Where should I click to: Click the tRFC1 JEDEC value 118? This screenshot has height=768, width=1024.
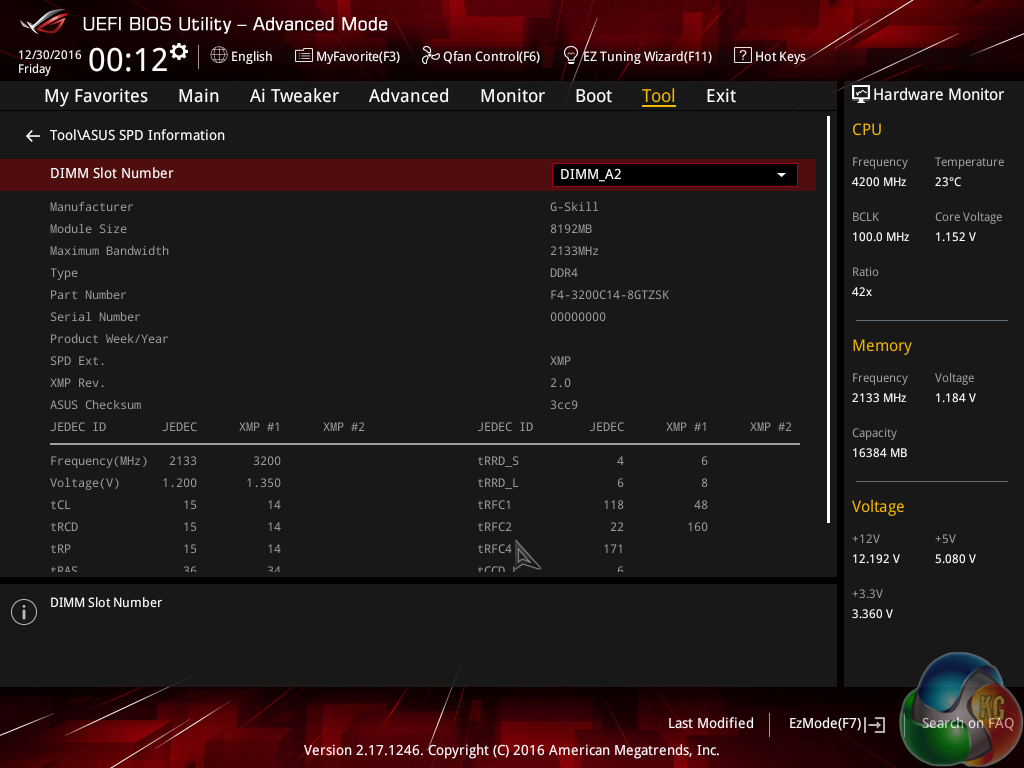pyautogui.click(x=613, y=505)
